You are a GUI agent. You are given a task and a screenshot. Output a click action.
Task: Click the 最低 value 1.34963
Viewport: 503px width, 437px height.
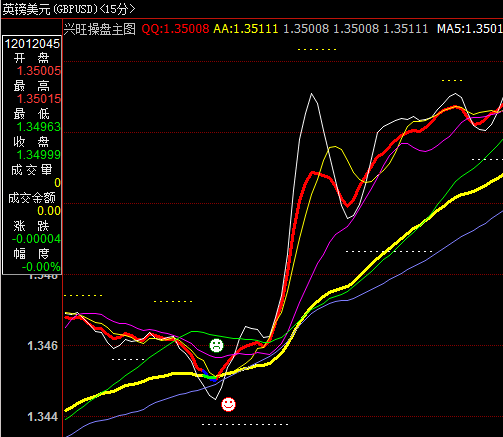click(39, 127)
